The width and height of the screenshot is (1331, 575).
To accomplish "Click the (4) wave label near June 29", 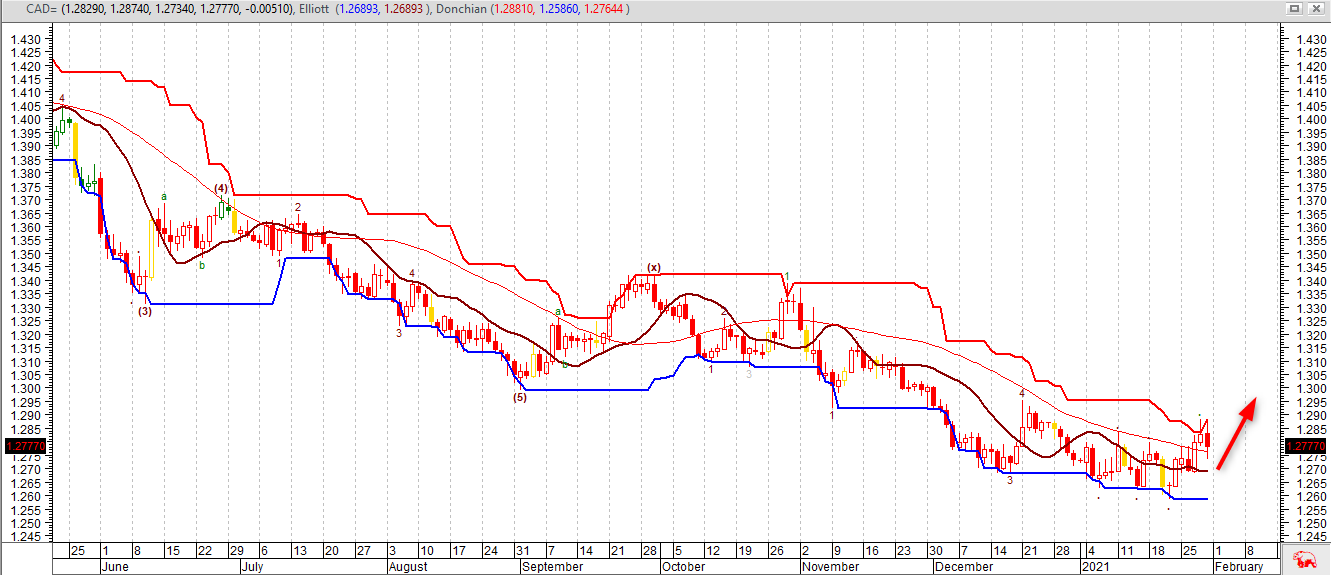I will tap(221, 188).
